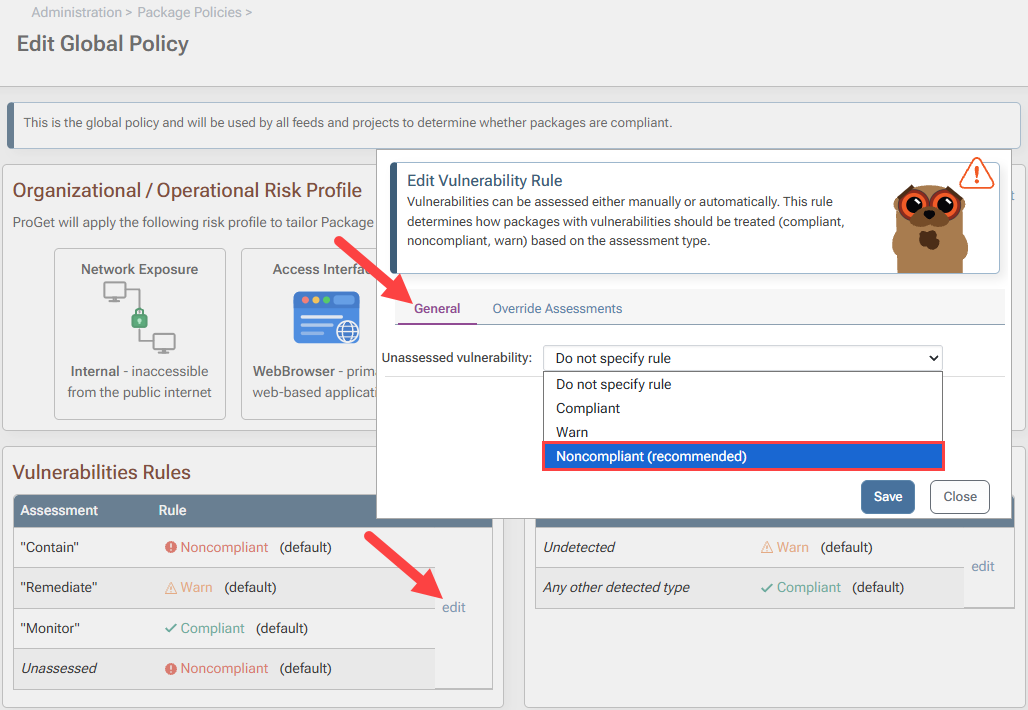1028x710 pixels.
Task: Open the Unassessed vulnerability dropdown
Action: (x=743, y=358)
